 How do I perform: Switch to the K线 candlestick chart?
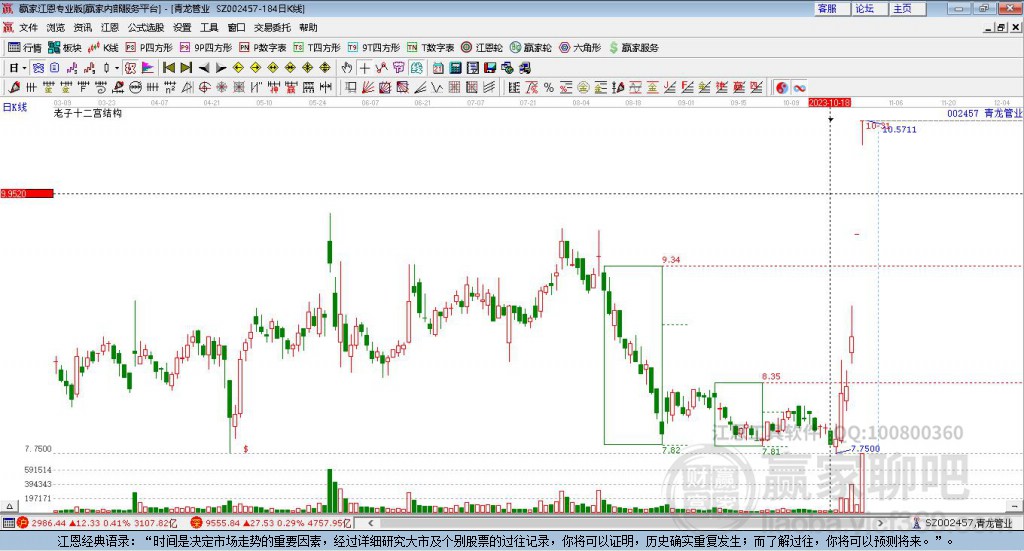pos(103,48)
